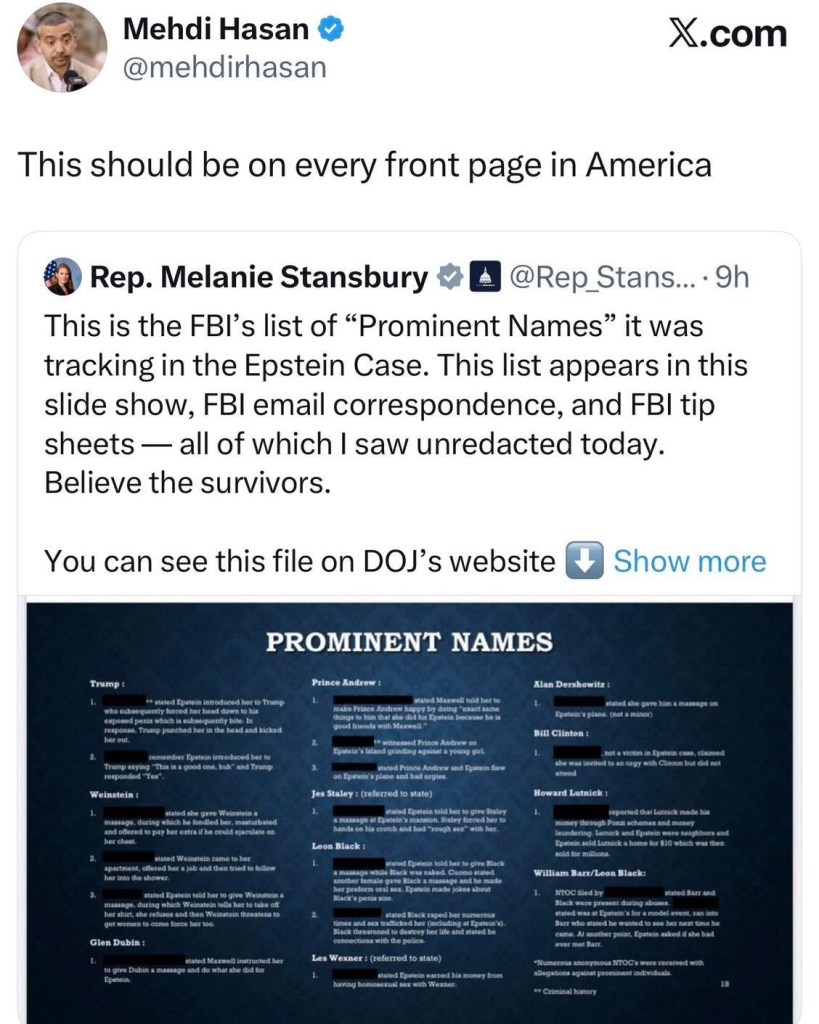The image size is (819, 1024).
Task: Click the gray verified badge beside Stansbury
Action: tap(452, 277)
